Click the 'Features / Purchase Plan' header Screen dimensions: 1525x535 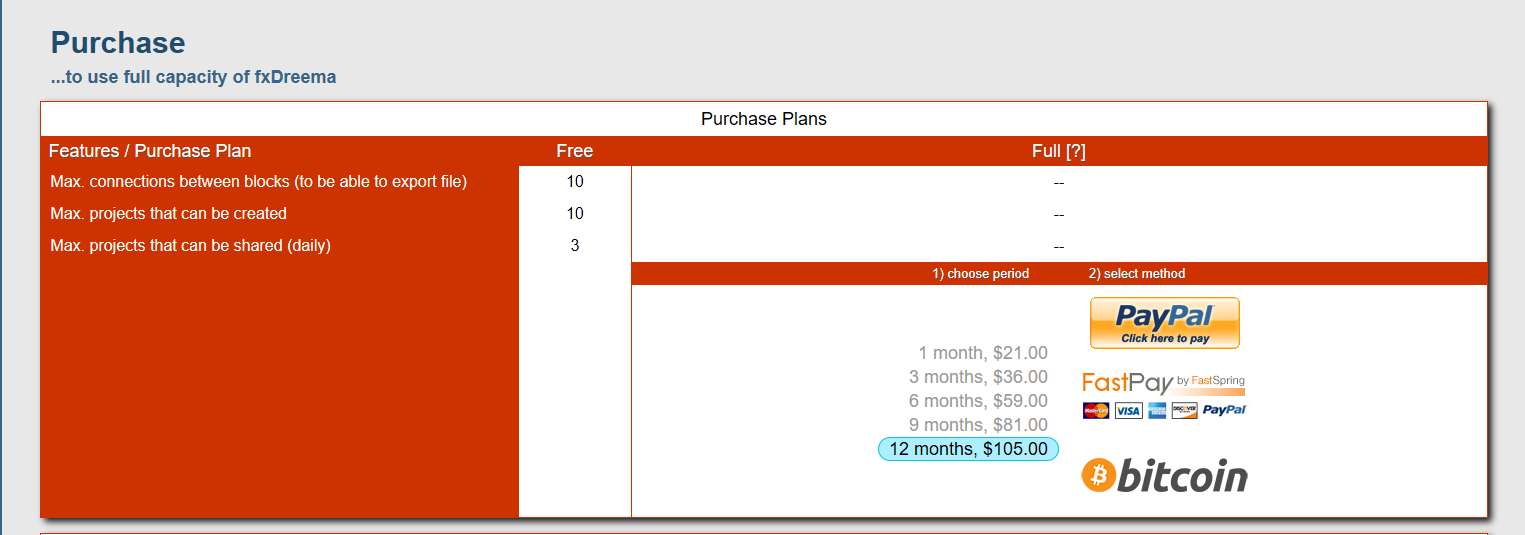coord(150,151)
